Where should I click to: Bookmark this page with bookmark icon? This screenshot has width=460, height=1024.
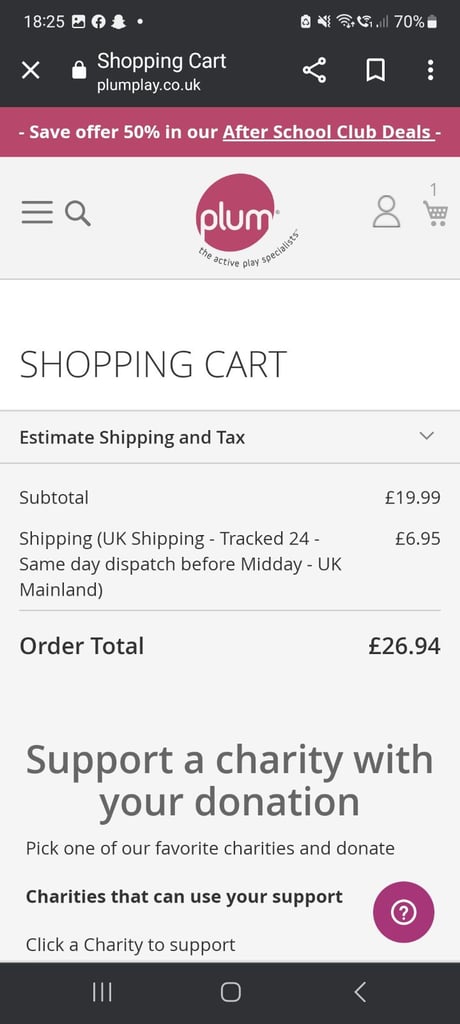(x=375, y=70)
